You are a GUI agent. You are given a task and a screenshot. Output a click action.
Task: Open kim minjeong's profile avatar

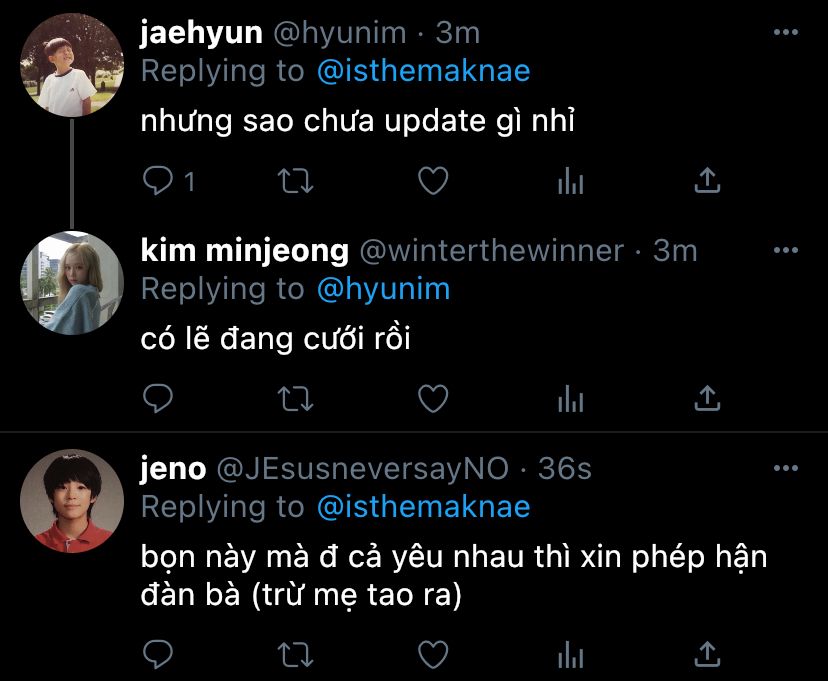coord(72,283)
